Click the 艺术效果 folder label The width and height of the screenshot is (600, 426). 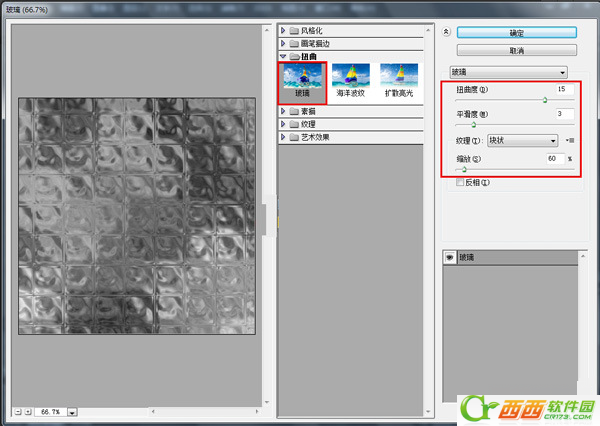tap(315, 137)
